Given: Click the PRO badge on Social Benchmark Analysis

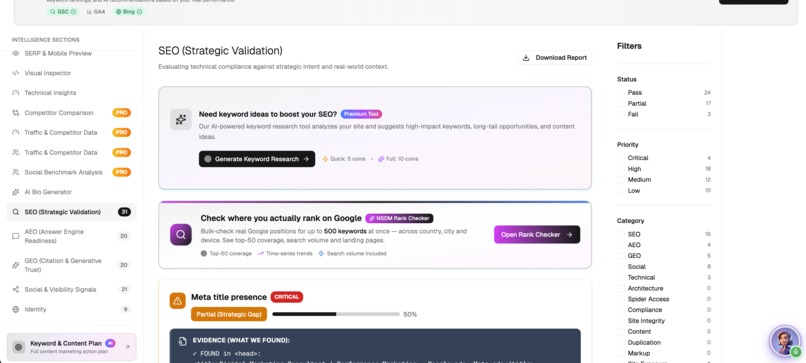Looking at the screenshot, I should (x=122, y=172).
